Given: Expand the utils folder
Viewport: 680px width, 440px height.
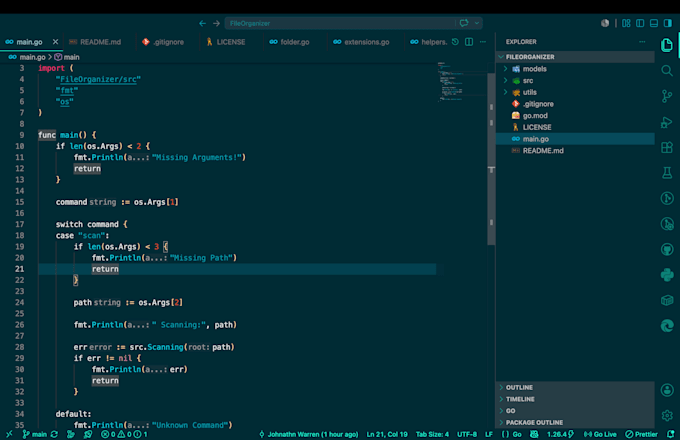Looking at the screenshot, I should point(505,92).
